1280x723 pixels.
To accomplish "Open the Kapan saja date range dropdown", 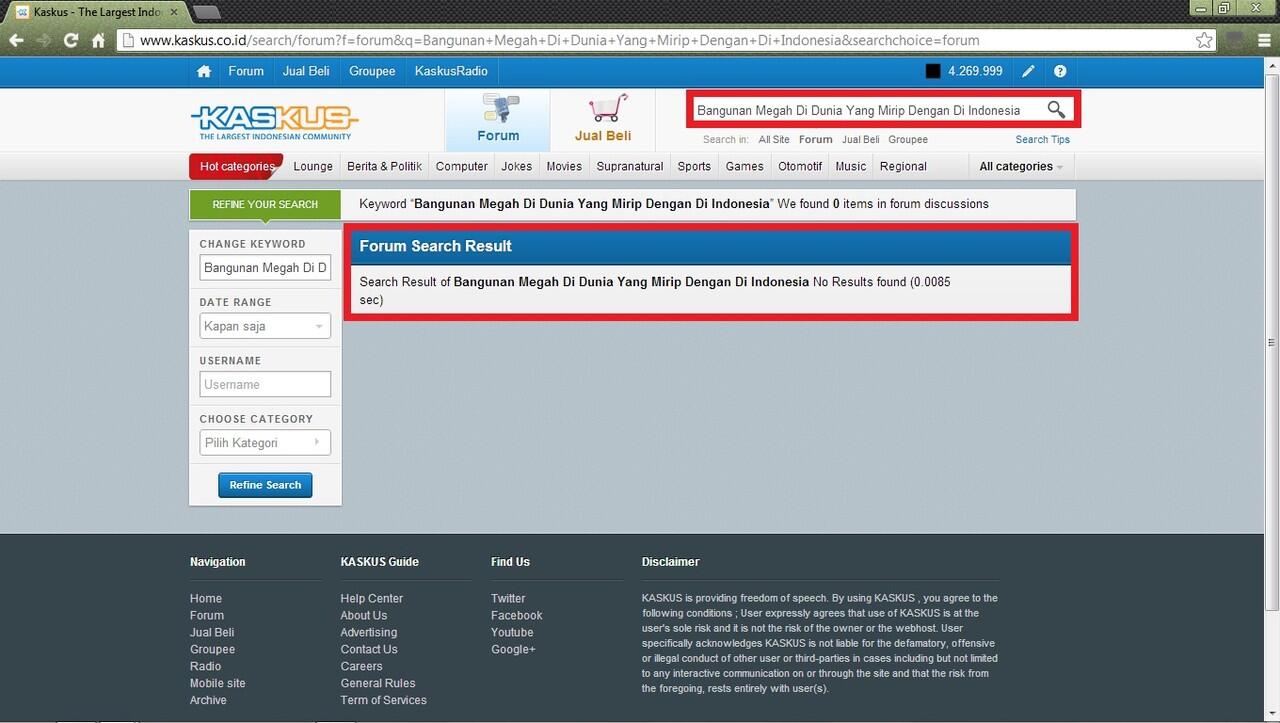I will coord(265,326).
